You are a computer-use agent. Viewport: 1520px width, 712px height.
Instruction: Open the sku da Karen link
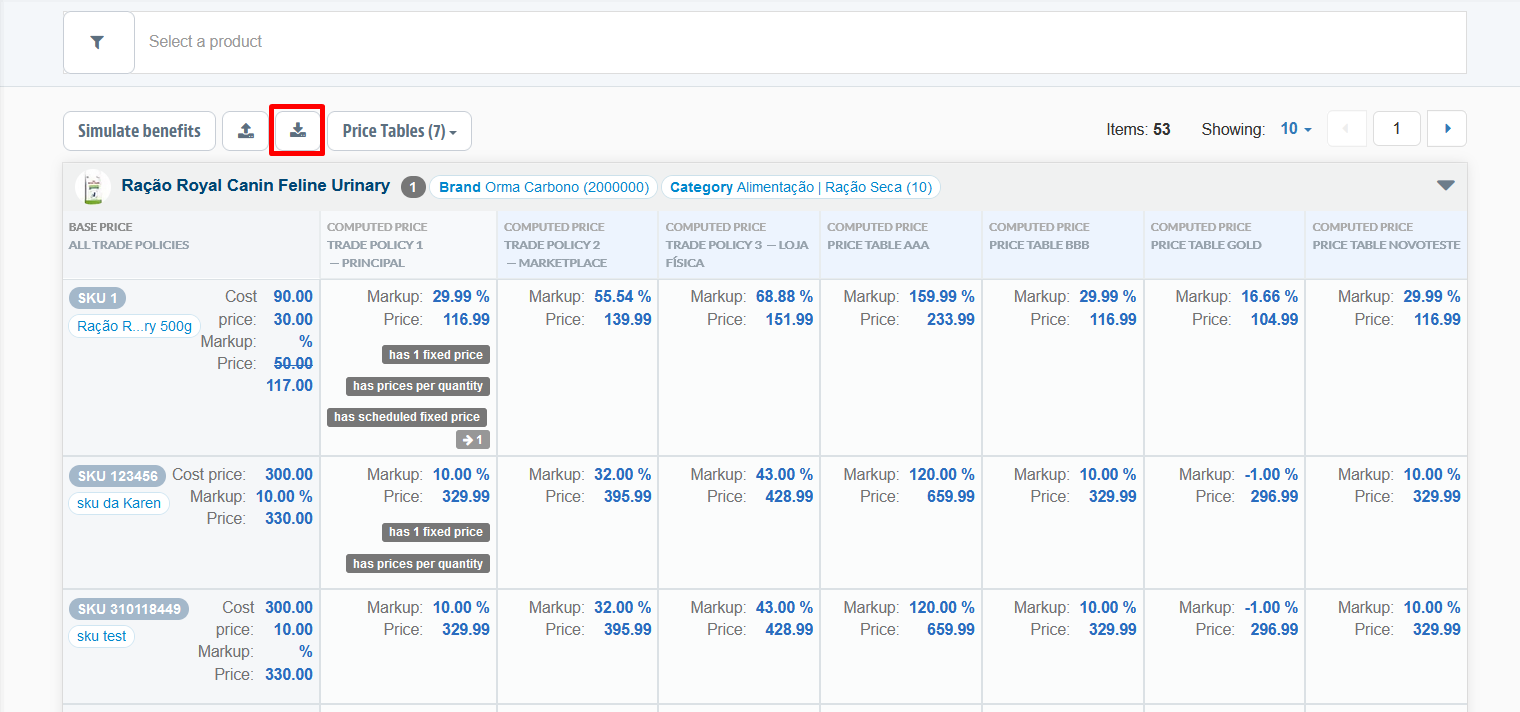119,503
